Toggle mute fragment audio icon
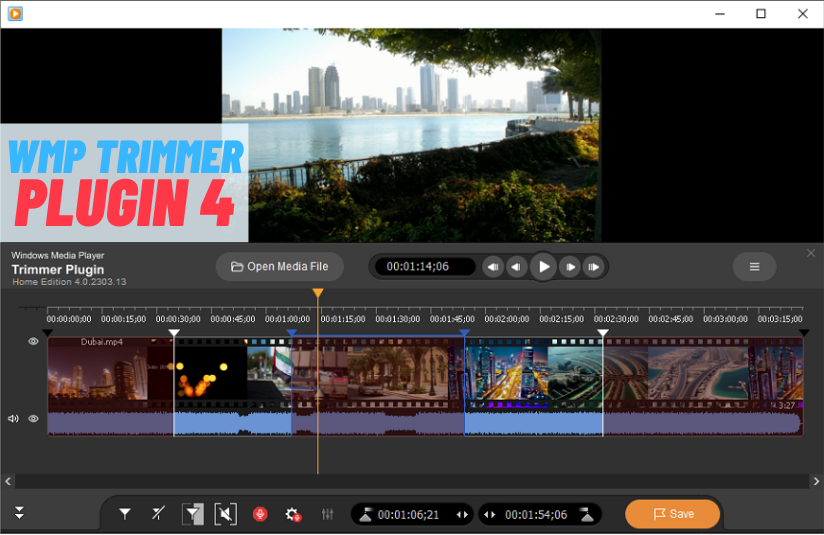Image resolution: width=824 pixels, height=535 pixels. click(225, 514)
